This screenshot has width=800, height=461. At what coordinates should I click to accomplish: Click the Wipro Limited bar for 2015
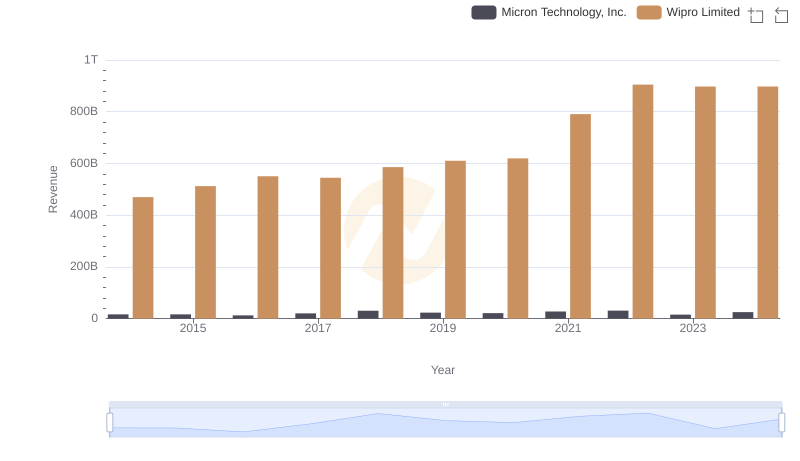205,252
